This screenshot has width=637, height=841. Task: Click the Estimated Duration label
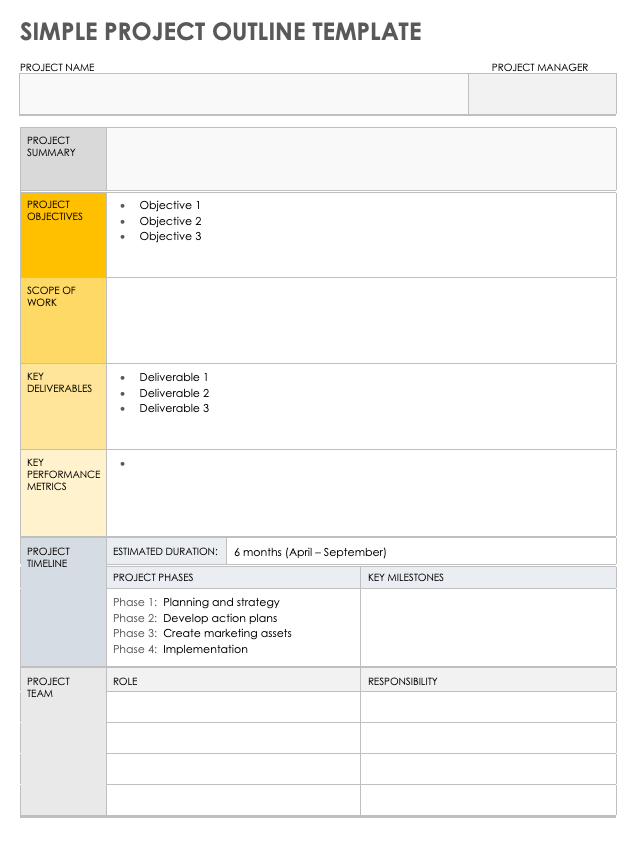[x=165, y=551]
